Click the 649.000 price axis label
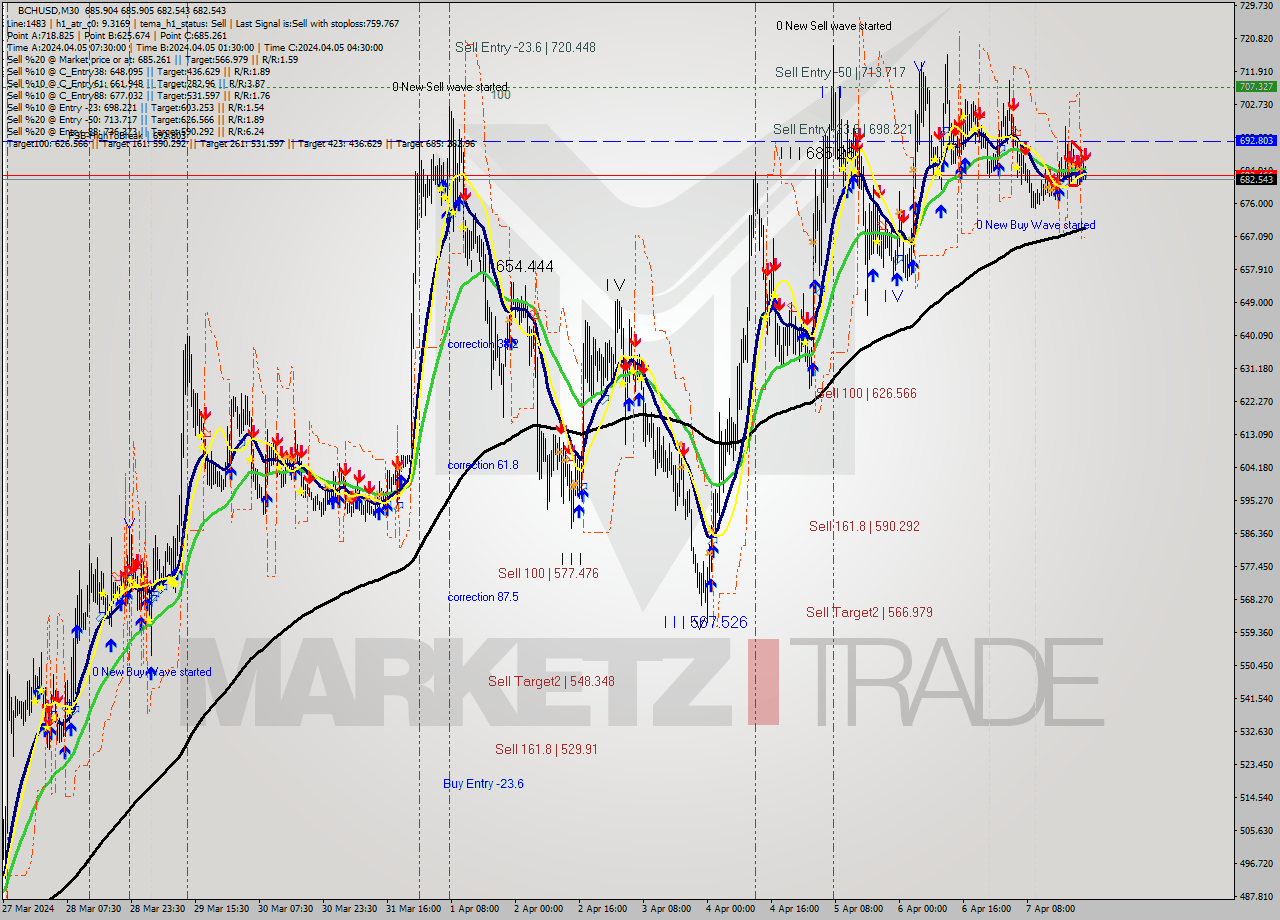Screen dimensions: 1280x920 (1256, 302)
